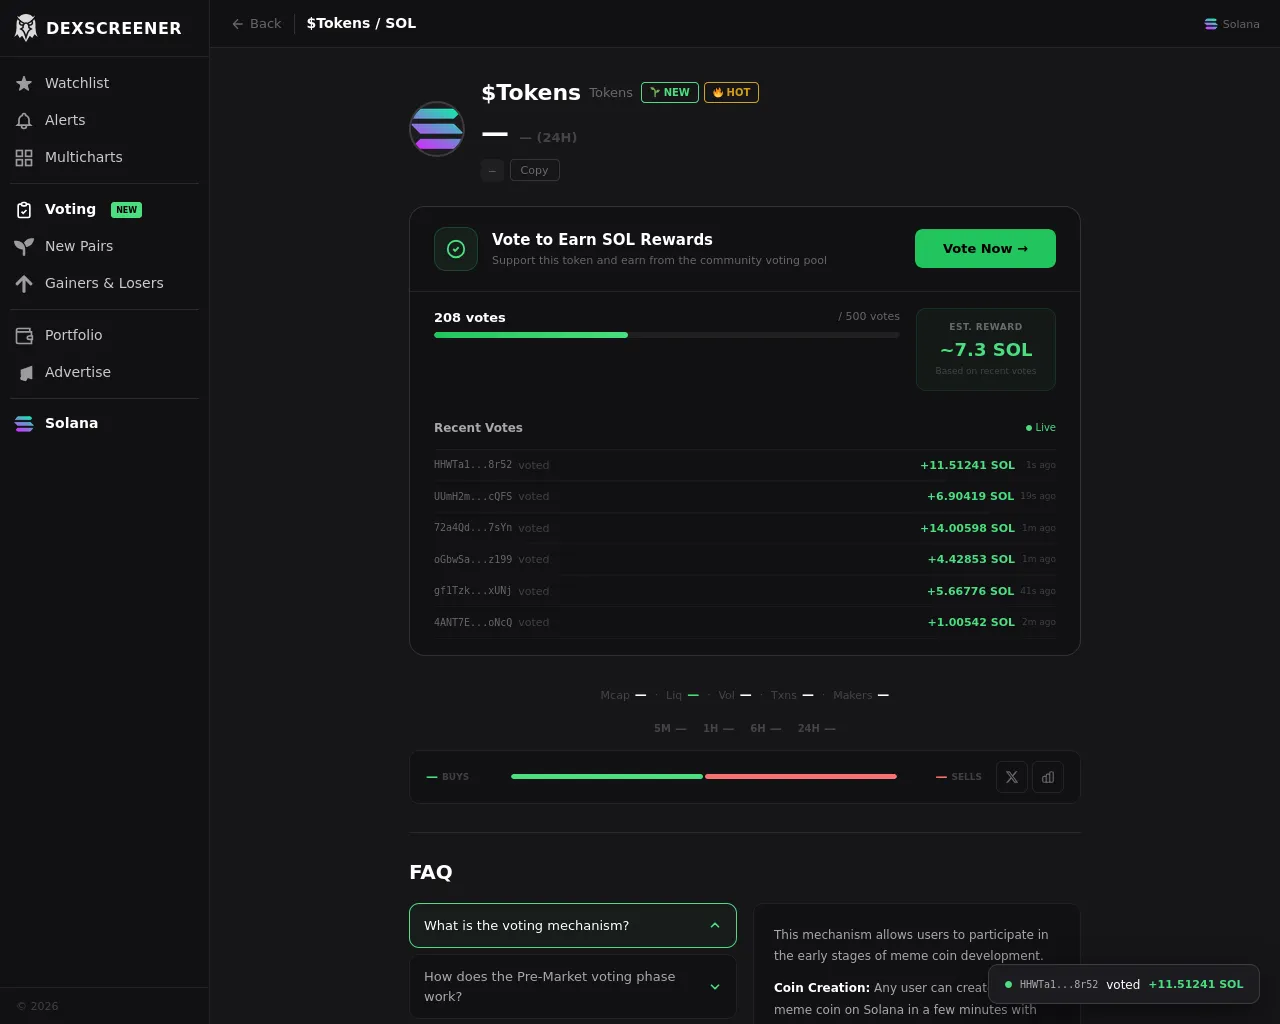
Task: Open Gainers & Losers arrow icon
Action: [24, 283]
